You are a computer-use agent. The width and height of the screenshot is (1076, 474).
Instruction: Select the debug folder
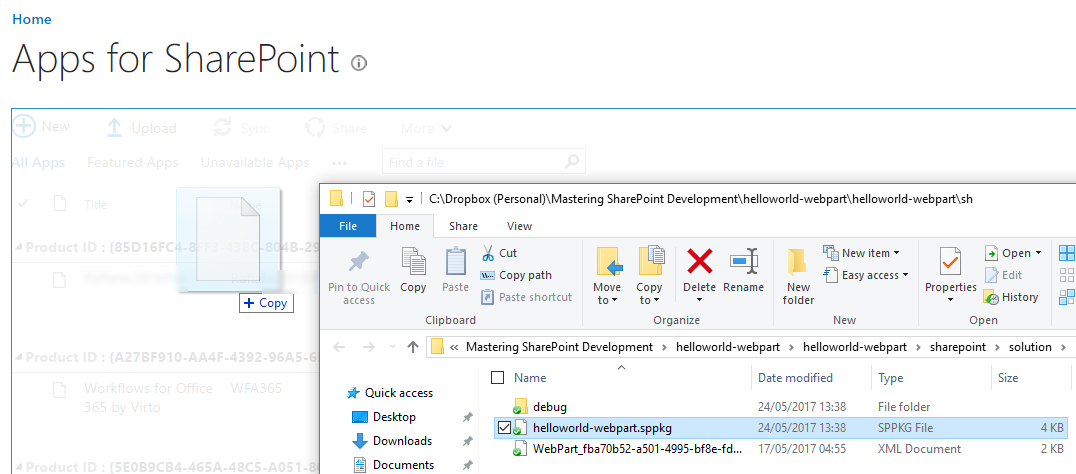click(x=550, y=407)
